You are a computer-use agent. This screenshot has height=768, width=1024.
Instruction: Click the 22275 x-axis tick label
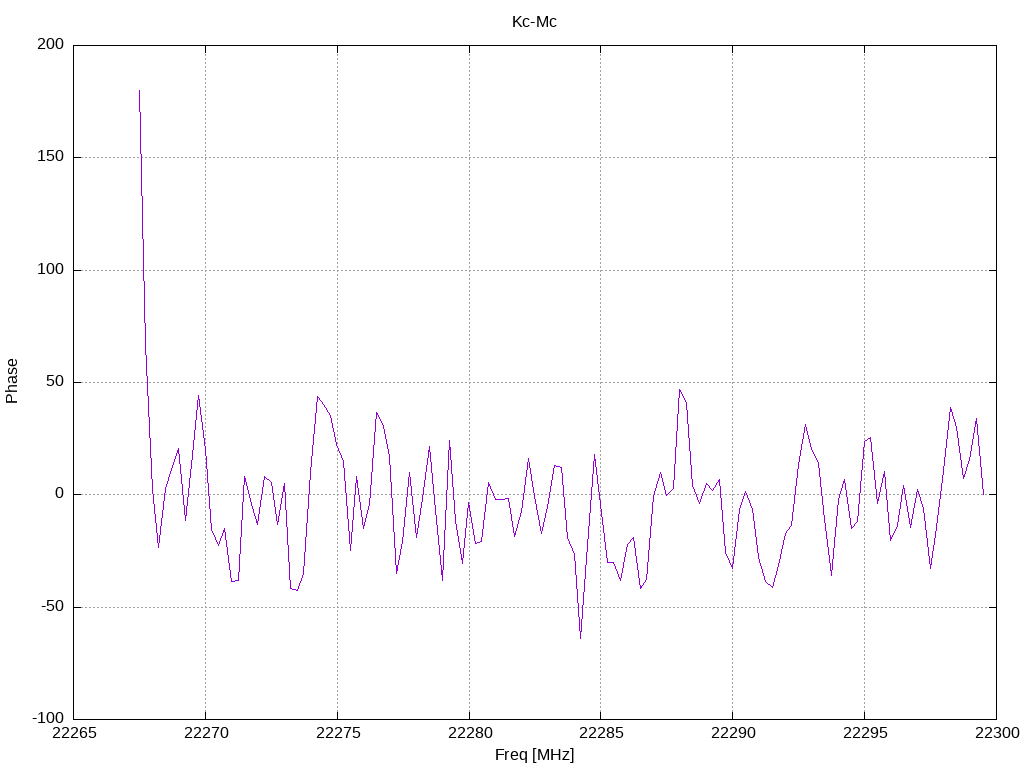338,733
